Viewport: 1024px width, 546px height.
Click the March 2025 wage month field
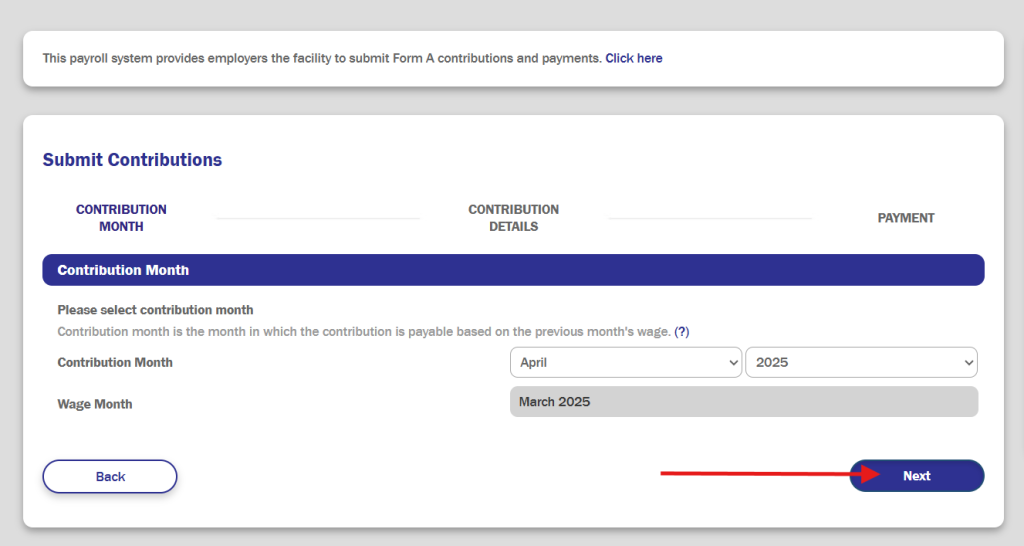click(744, 402)
